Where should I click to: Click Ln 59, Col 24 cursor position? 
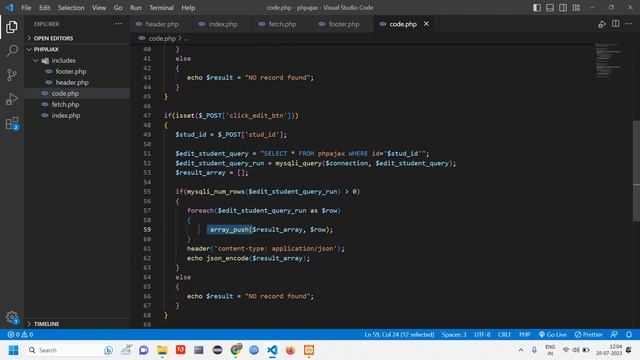point(399,334)
